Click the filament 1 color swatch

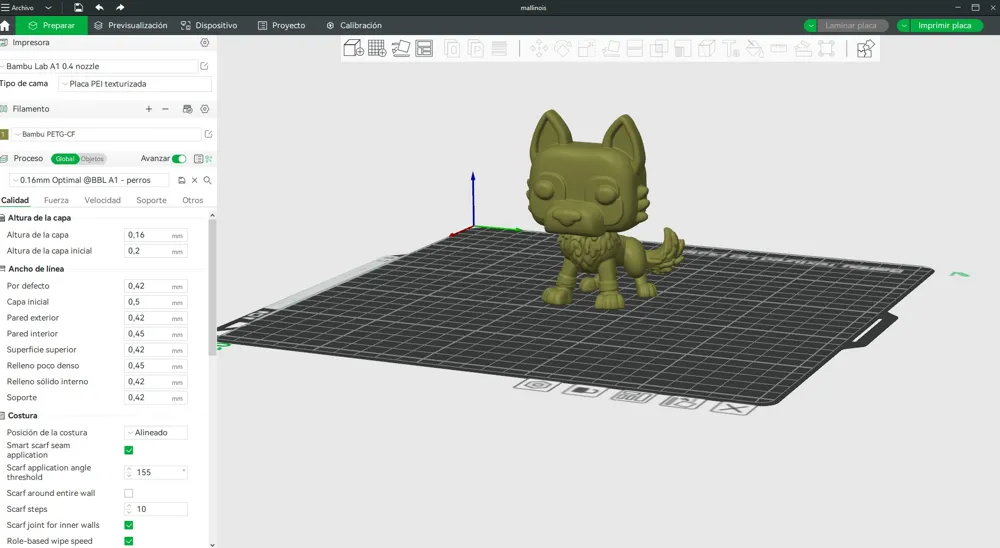[4, 134]
